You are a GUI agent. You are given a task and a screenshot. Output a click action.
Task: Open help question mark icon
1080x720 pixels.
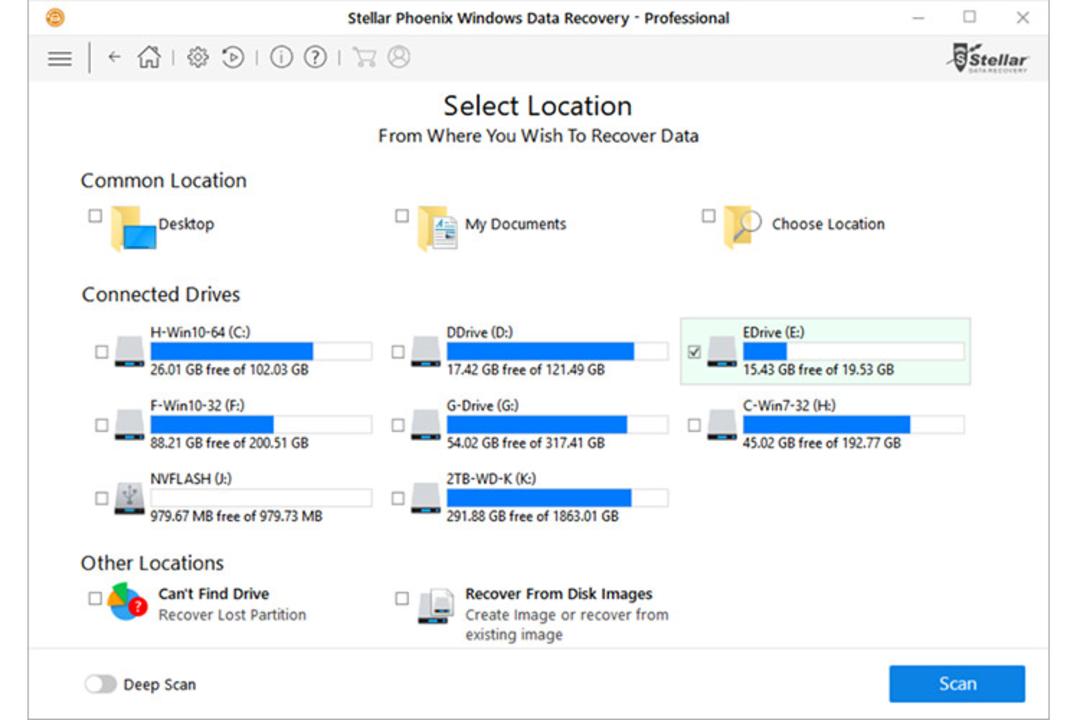pos(315,57)
